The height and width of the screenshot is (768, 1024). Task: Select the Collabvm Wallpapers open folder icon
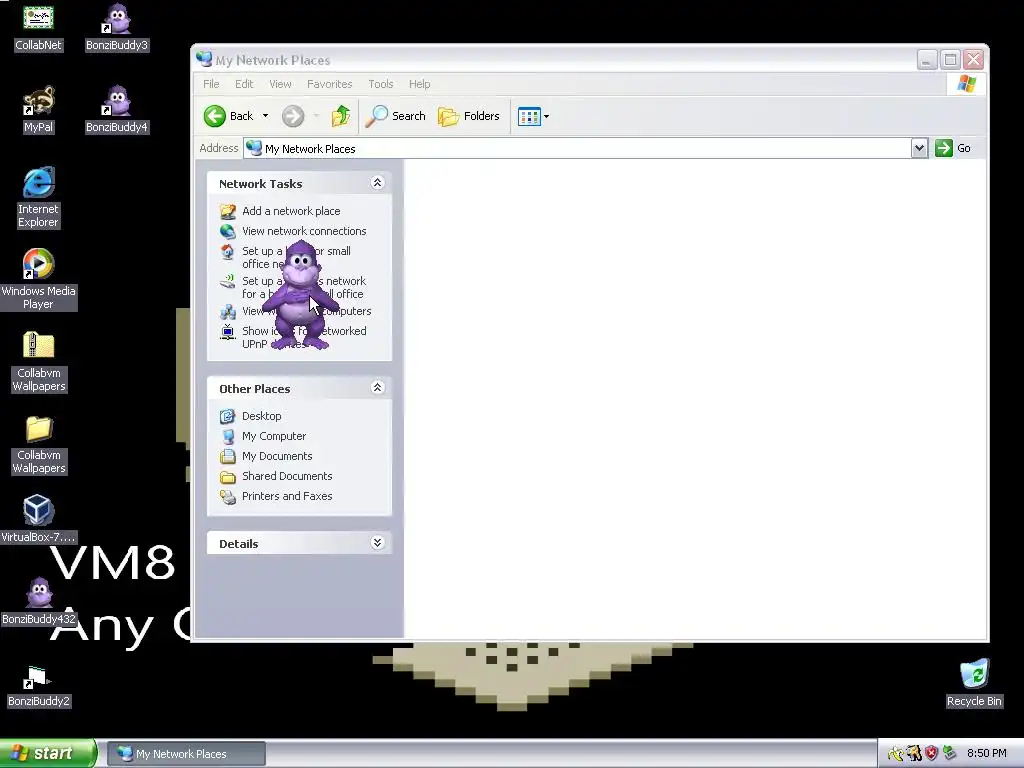pos(38,444)
